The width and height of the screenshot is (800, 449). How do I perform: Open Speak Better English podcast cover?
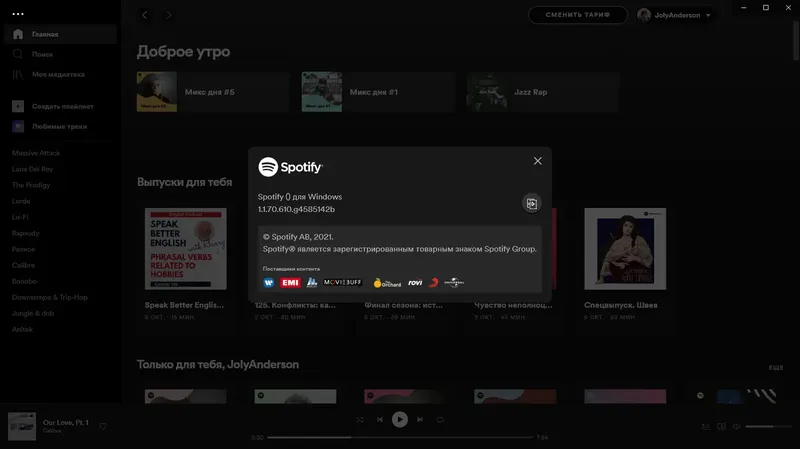pos(186,249)
